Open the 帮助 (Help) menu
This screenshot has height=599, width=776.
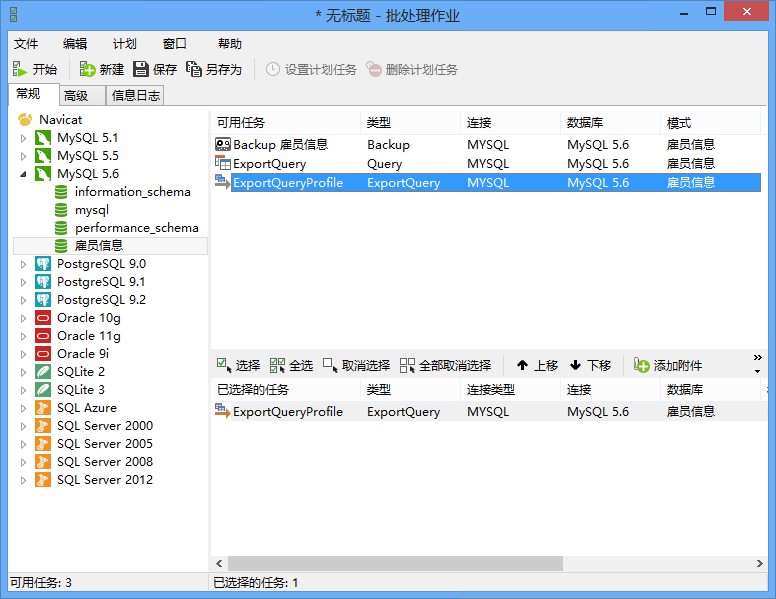pyautogui.click(x=230, y=44)
